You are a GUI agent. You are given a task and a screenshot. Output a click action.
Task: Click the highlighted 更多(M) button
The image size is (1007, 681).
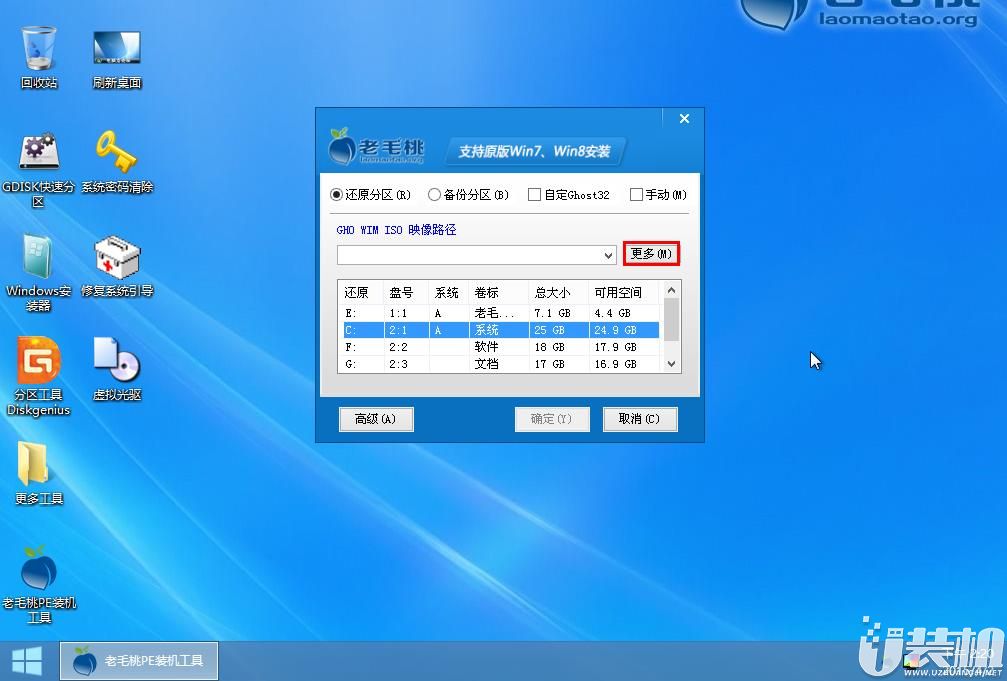coord(651,254)
